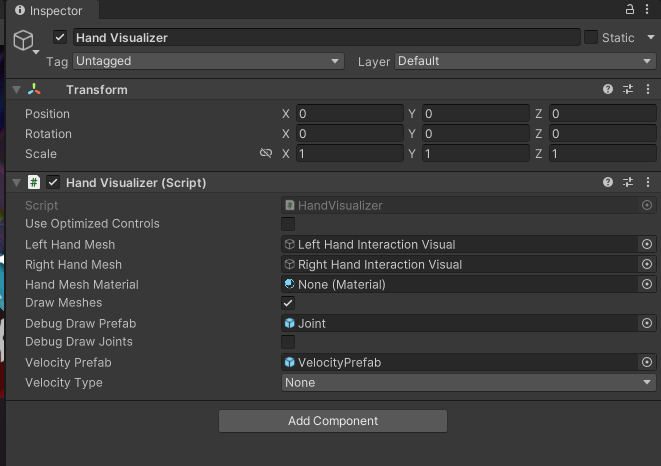
Task: Open Hand Visualizer script context menu
Action: pos(648,183)
